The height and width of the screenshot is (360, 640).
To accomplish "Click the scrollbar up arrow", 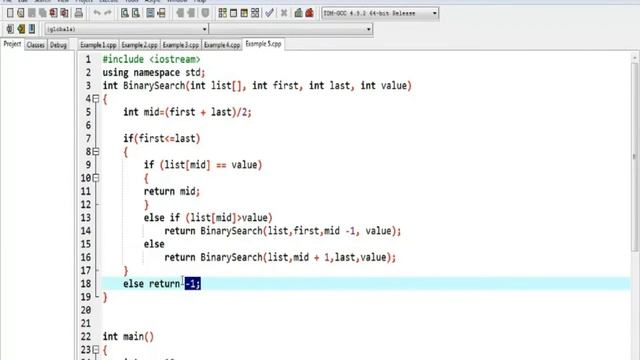I will (634, 58).
